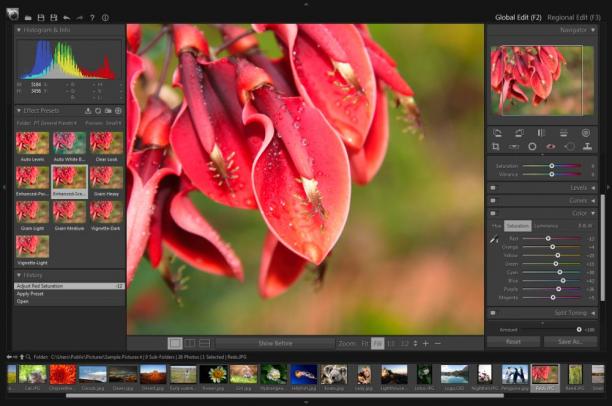The height and width of the screenshot is (406, 612).
Task: Click the undo arrow icon
Action: click(x=67, y=18)
